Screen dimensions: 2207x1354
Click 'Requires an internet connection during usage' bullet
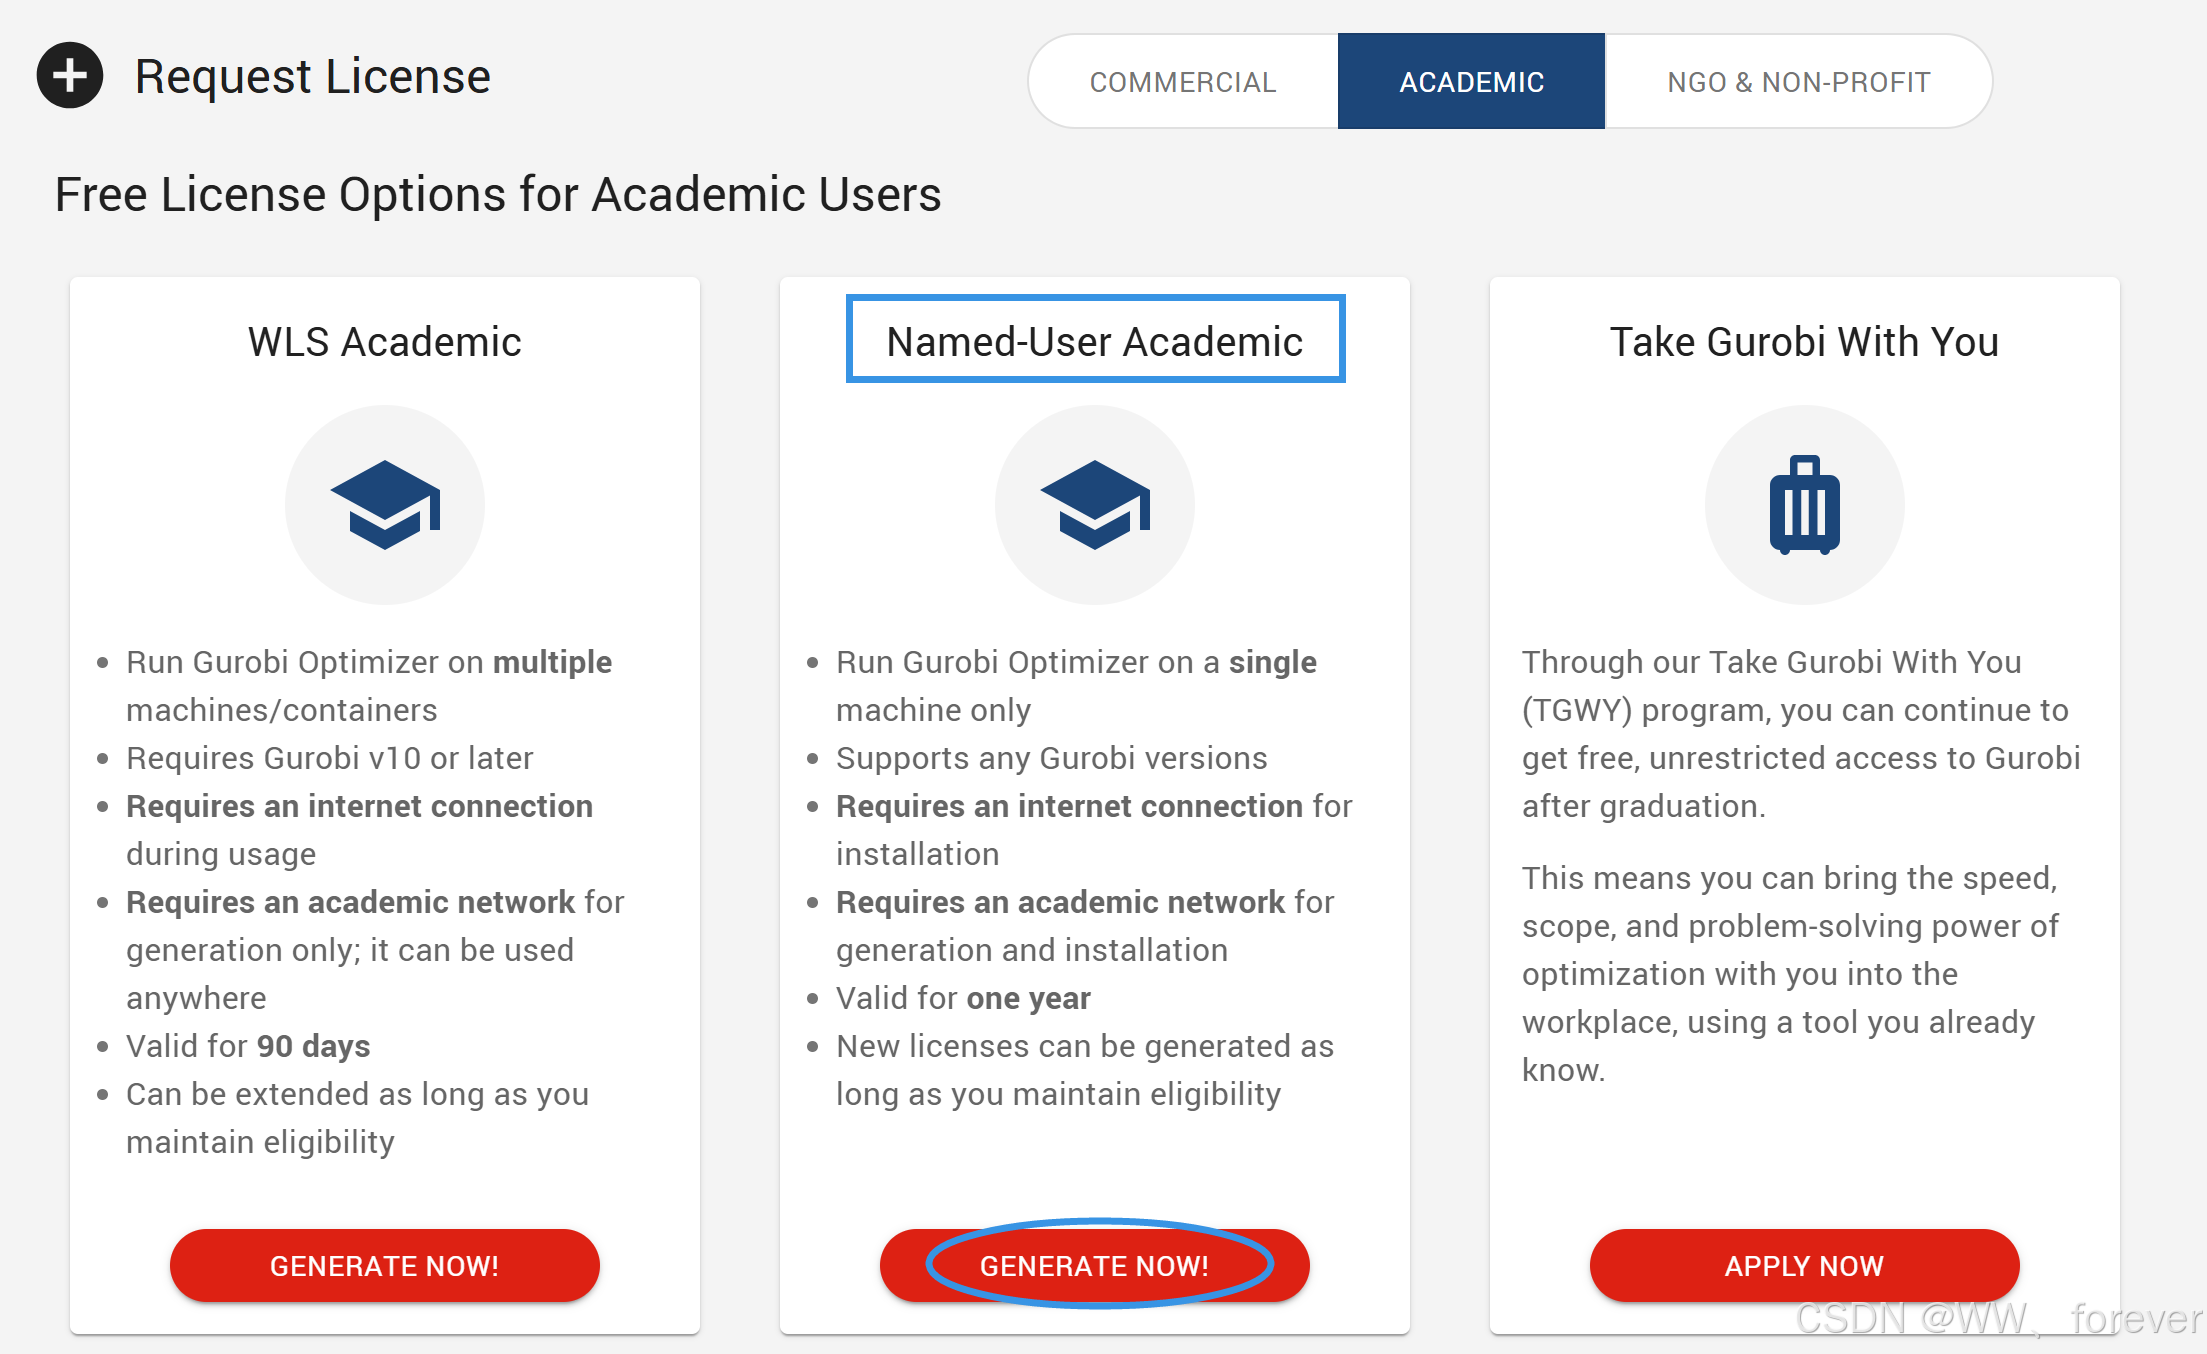pos(359,830)
